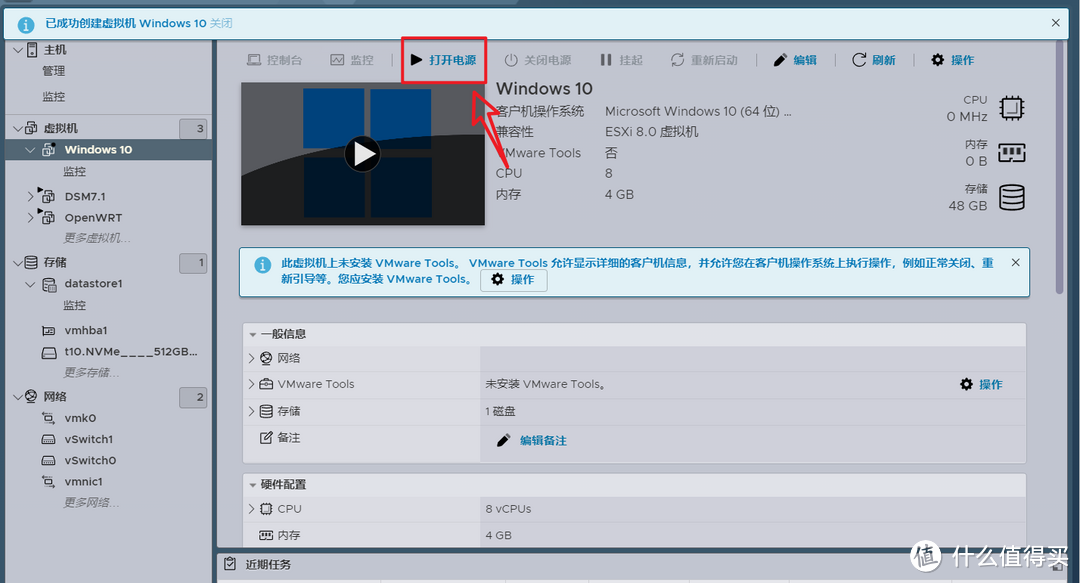Viewport: 1080px width, 583px height.
Task: Open 管理 under host
Action: click(x=54, y=71)
